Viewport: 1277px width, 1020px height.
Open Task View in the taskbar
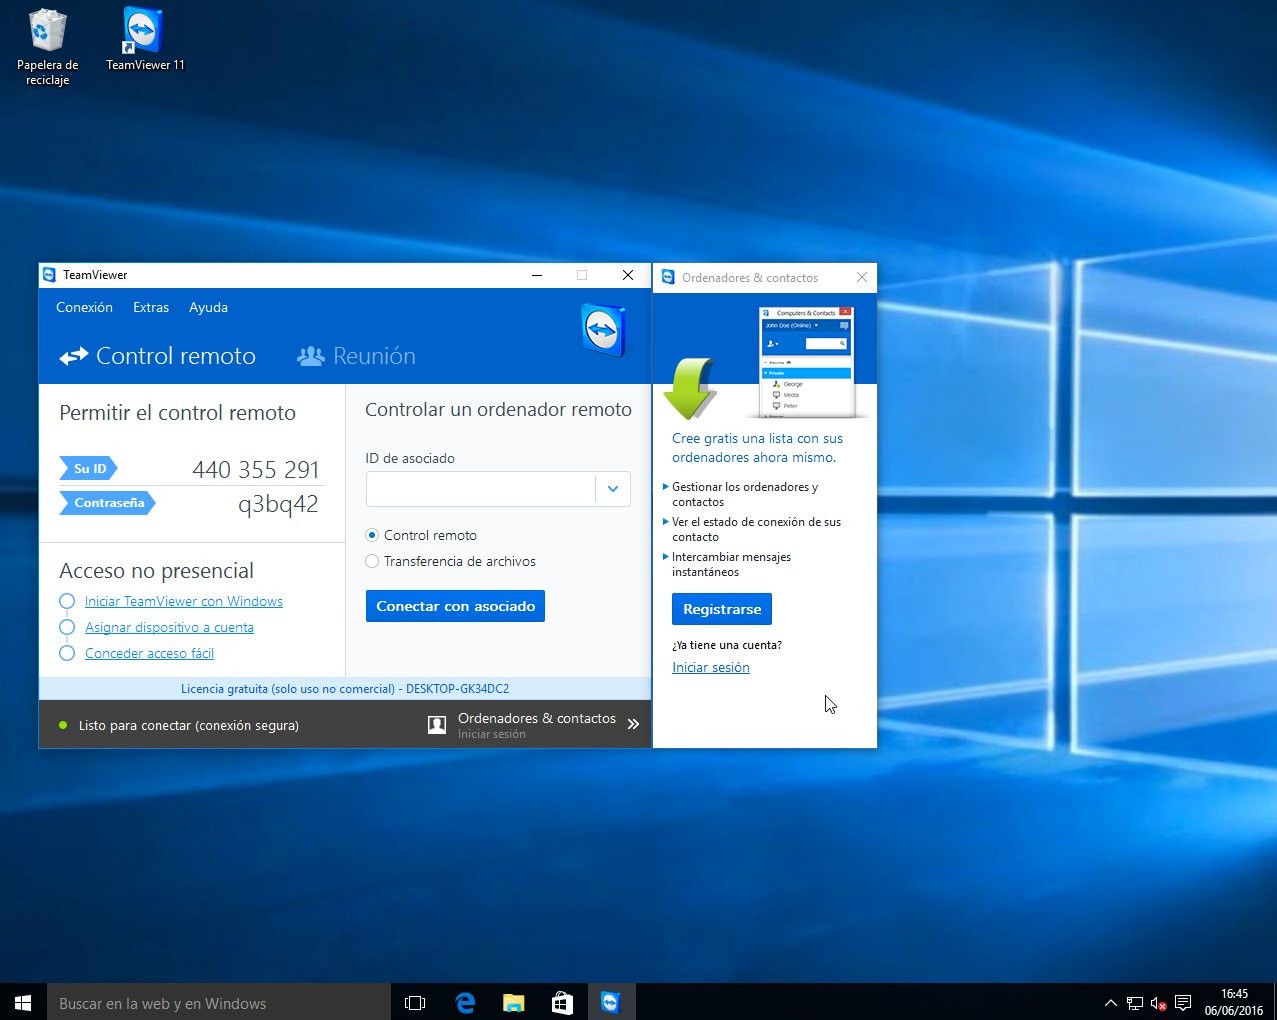tap(415, 1002)
